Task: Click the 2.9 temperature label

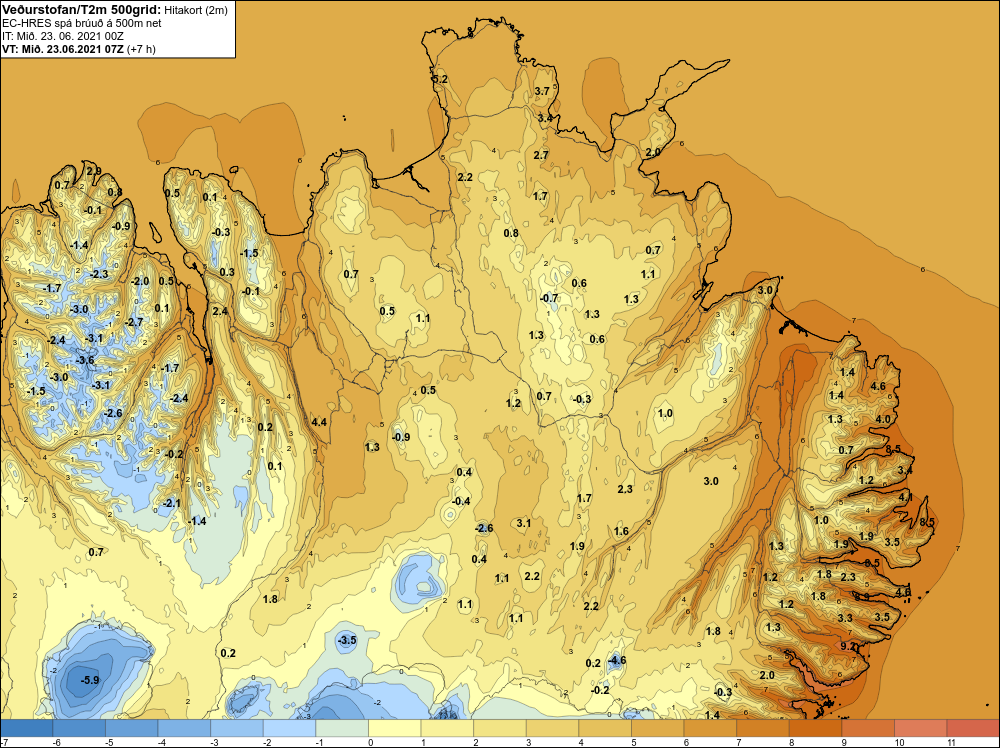Action: tap(94, 171)
